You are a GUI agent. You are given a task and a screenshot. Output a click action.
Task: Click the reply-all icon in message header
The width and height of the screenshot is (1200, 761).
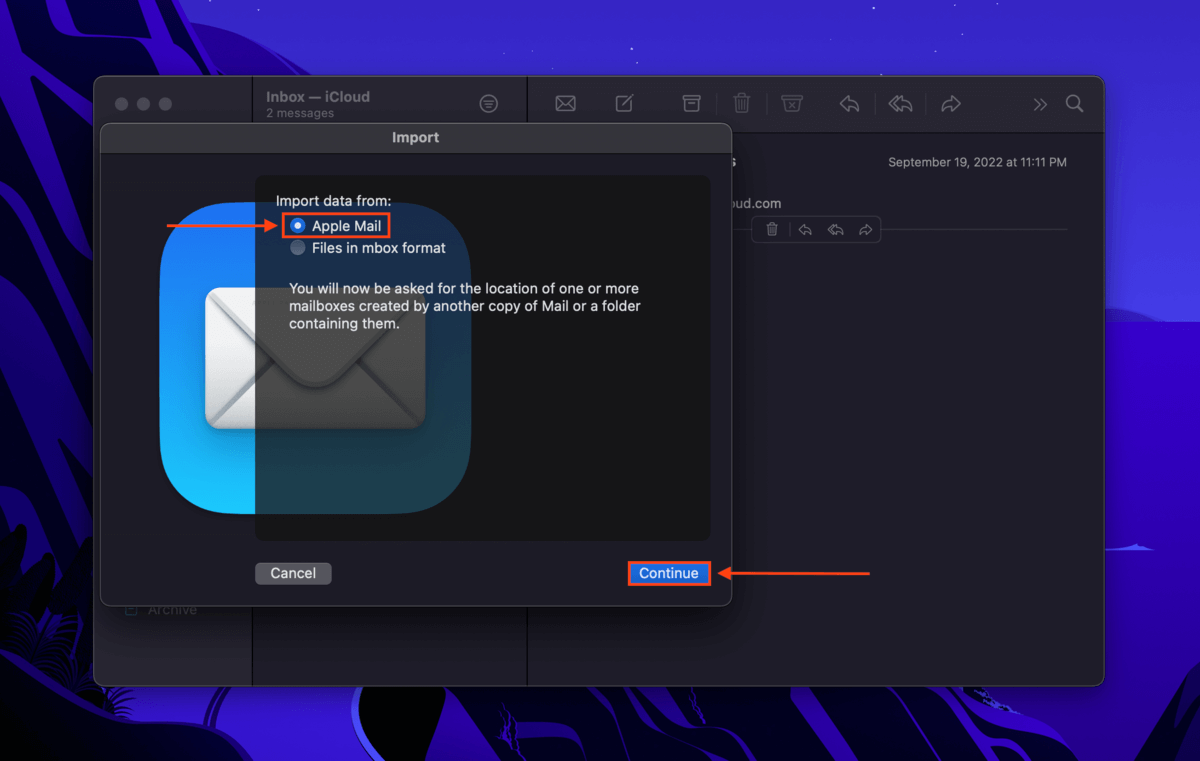[835, 230]
